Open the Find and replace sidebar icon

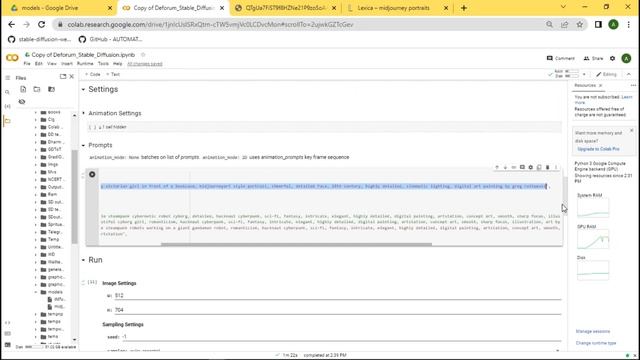[x=7, y=92]
